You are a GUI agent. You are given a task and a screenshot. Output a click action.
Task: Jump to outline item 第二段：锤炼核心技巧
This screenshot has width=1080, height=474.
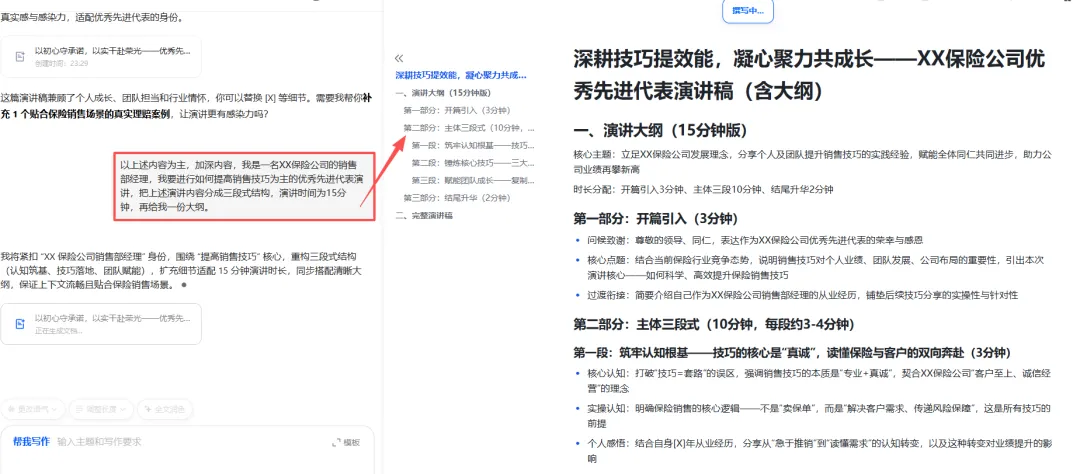pos(473,163)
